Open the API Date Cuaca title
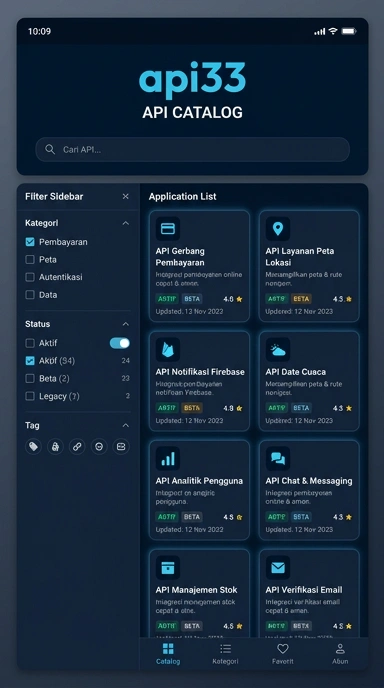Screen dimensions: 384x688 [295, 372]
